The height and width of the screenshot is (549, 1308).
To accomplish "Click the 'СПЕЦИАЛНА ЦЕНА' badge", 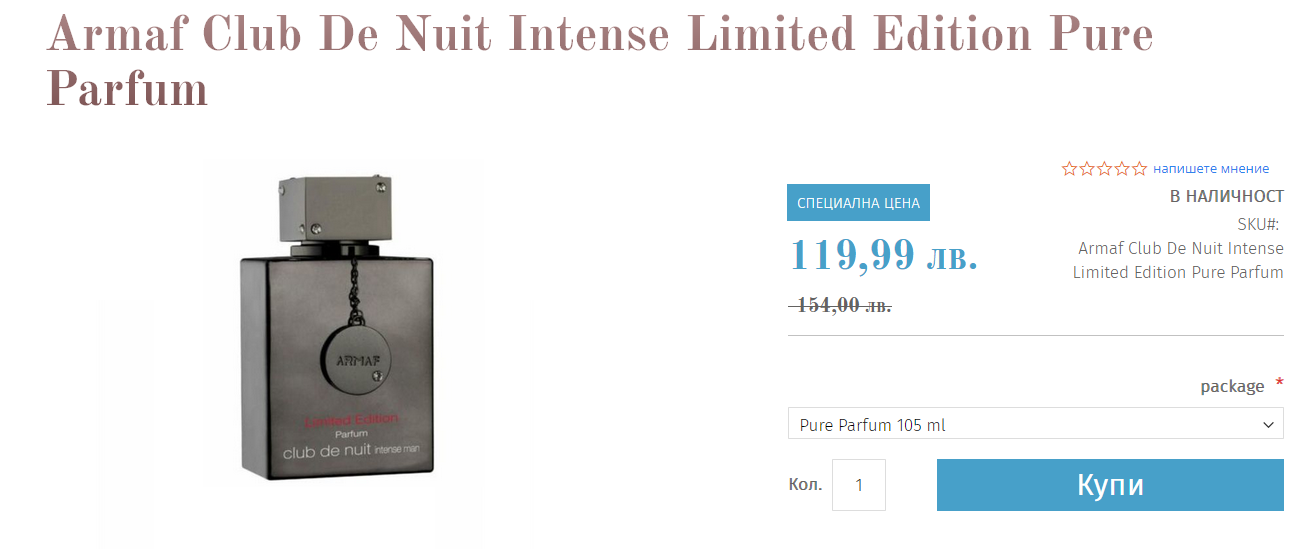I will tap(859, 203).
